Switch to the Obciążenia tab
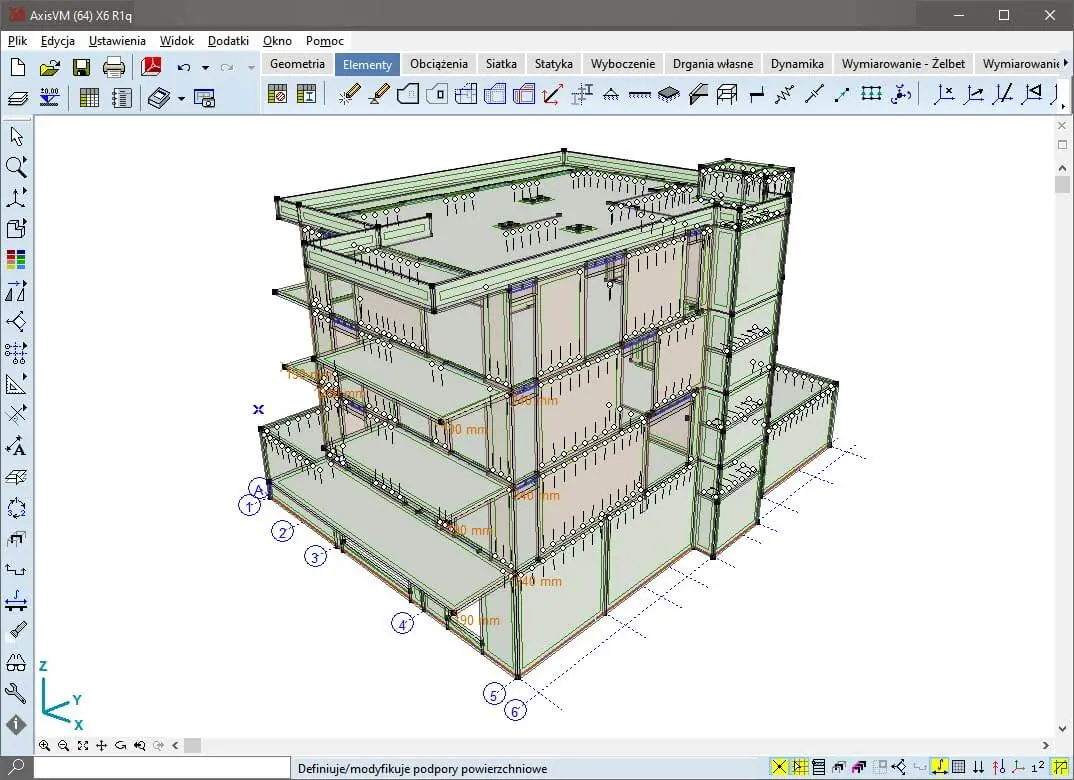The height and width of the screenshot is (780, 1074). [438, 63]
